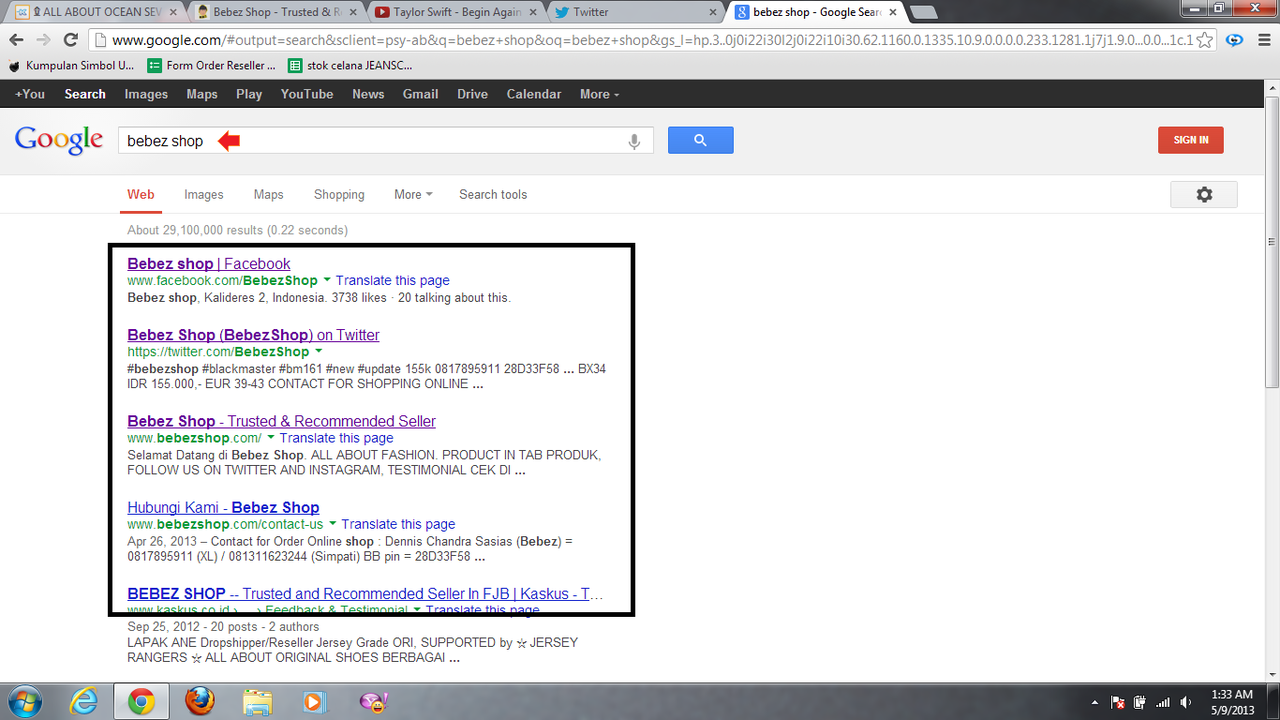Expand arrow next to www.bebezshop.com/

[271, 438]
